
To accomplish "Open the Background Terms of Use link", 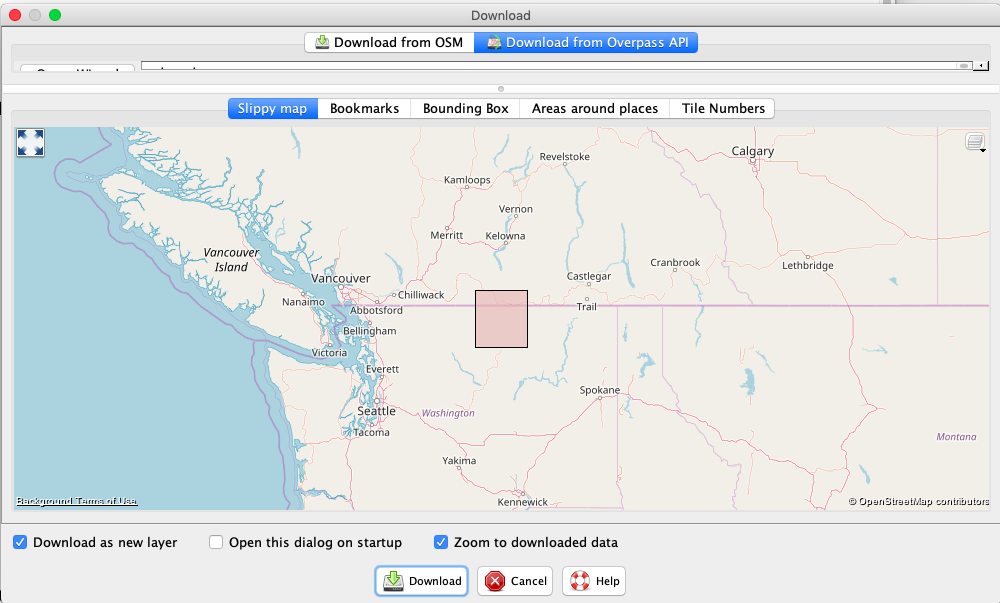I will pyautogui.click(x=77, y=501).
